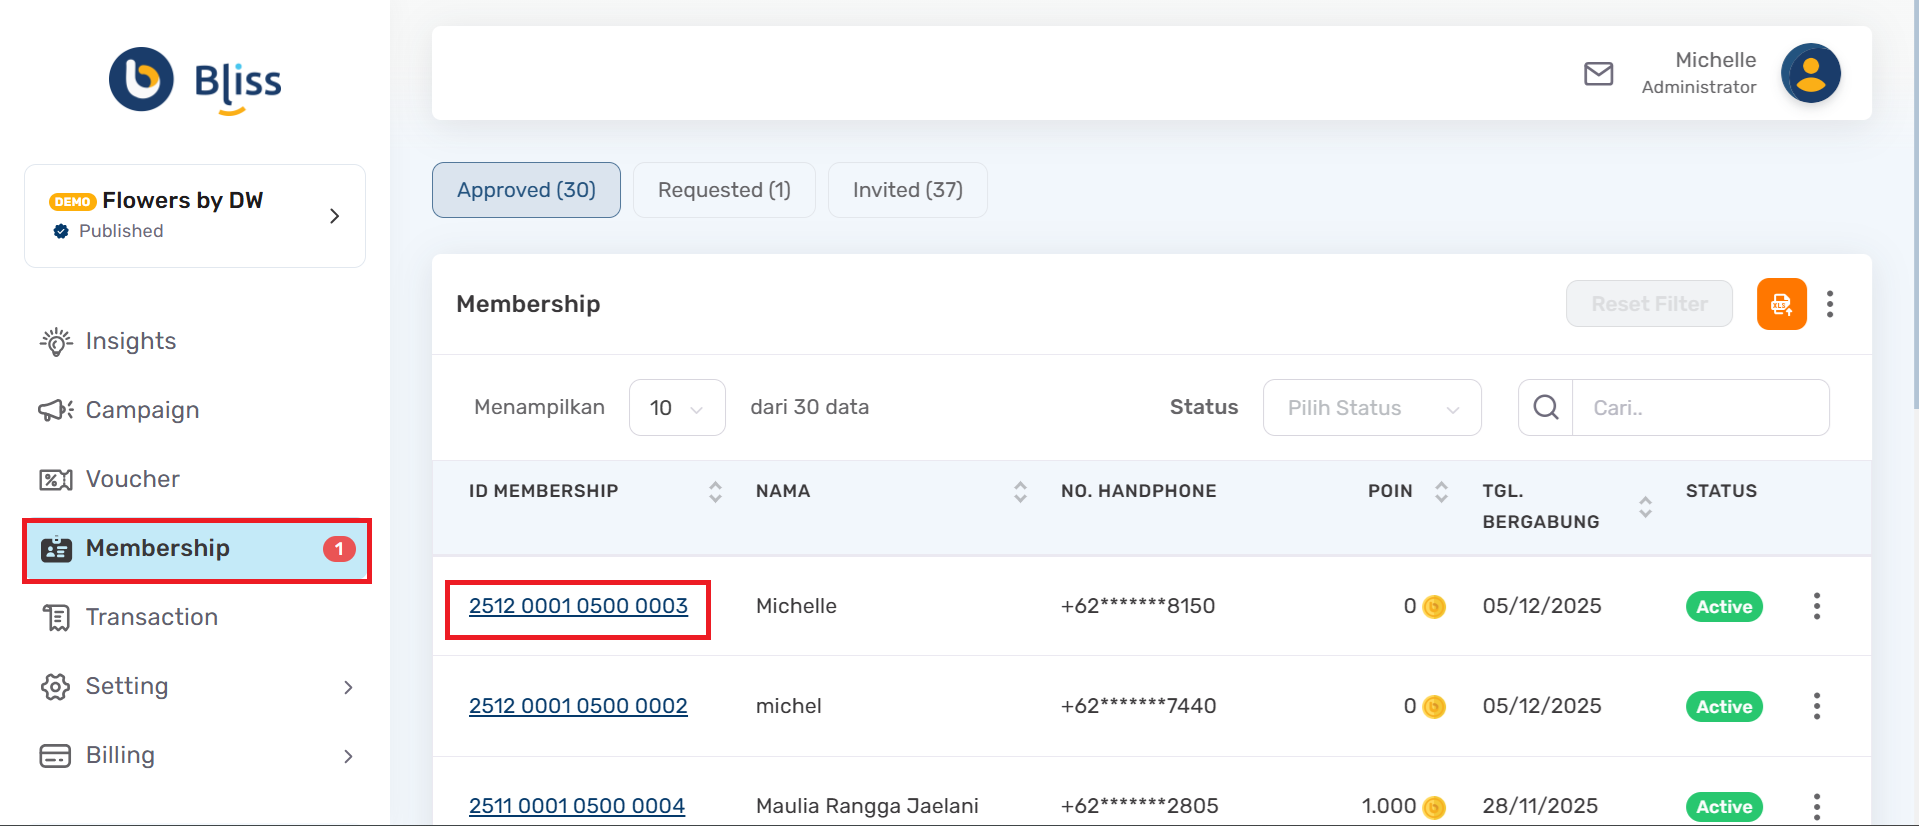Sort by Poin column arrows
1919x826 pixels.
click(1441, 492)
